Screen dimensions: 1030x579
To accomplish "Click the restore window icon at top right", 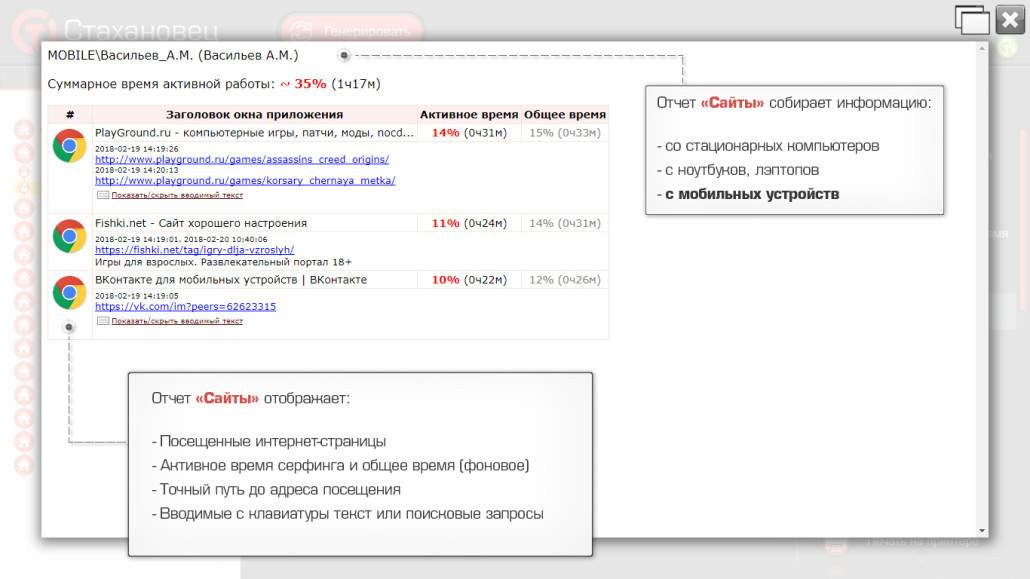I will (972, 20).
